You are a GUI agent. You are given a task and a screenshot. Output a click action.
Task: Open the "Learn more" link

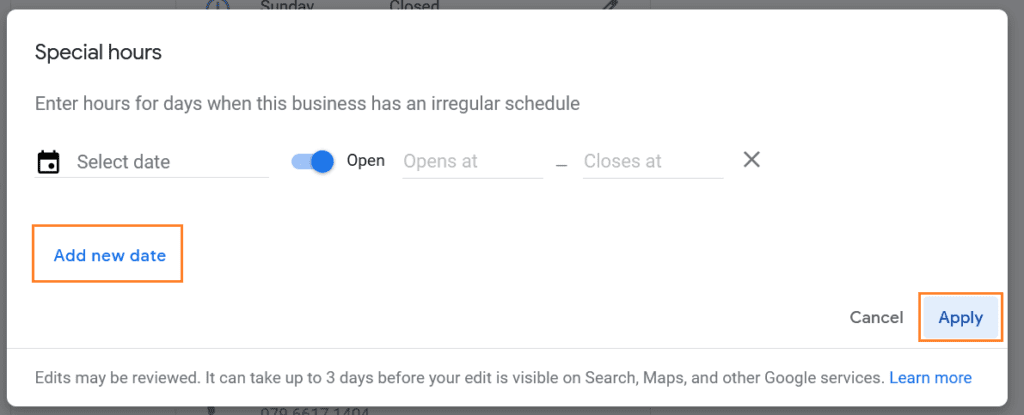coord(930,378)
